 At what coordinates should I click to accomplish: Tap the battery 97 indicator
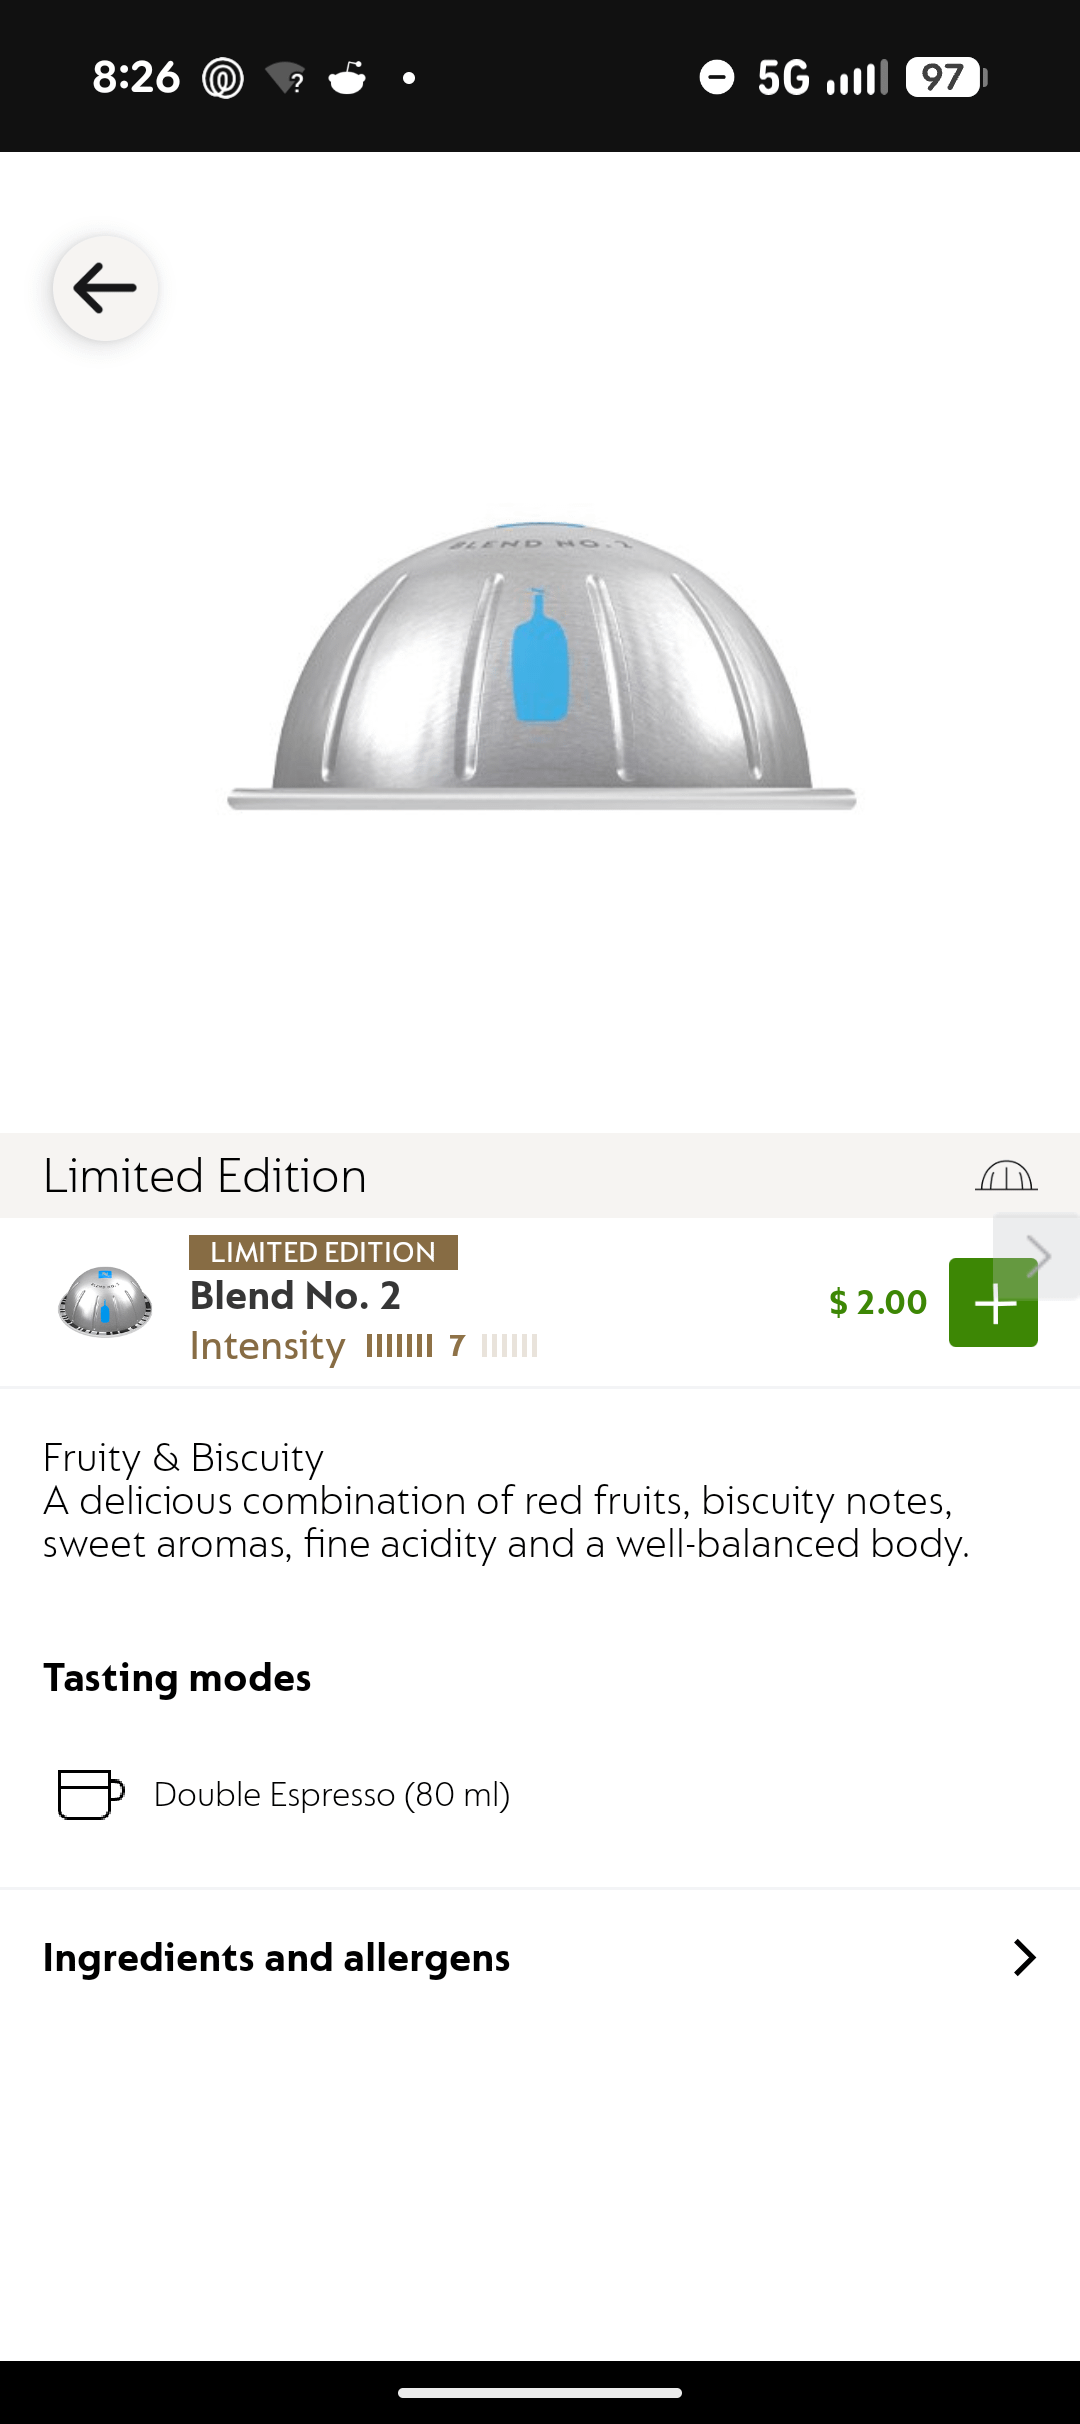click(945, 77)
